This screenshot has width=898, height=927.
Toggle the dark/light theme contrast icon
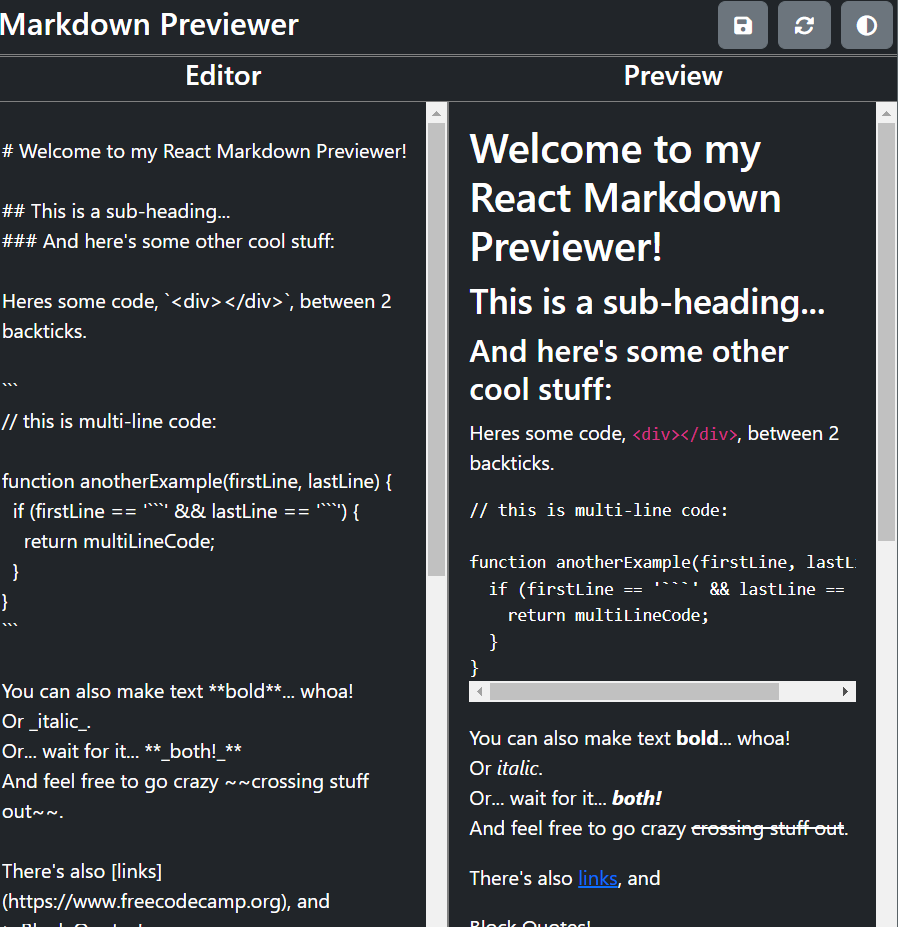coord(866,26)
